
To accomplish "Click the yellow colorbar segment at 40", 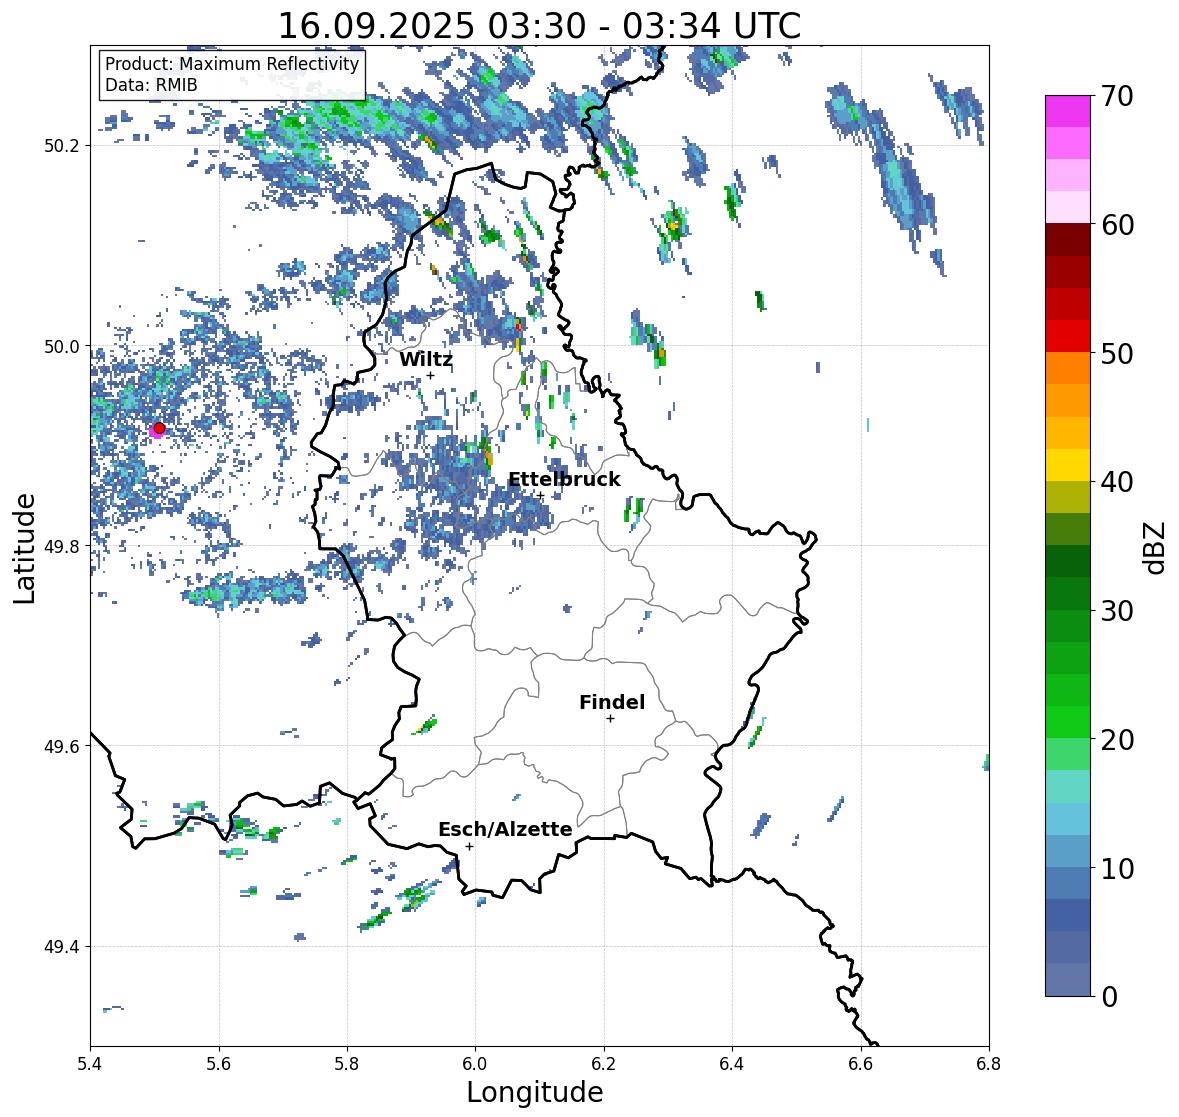I will pos(1068,465).
